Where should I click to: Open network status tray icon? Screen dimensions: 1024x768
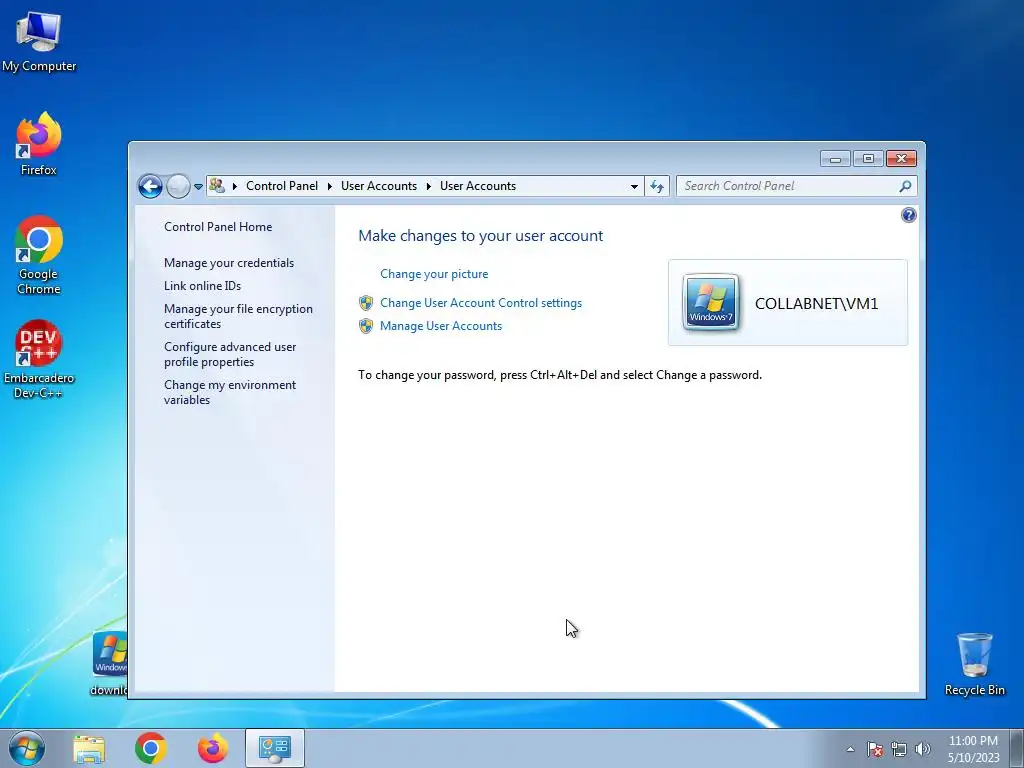click(x=899, y=749)
